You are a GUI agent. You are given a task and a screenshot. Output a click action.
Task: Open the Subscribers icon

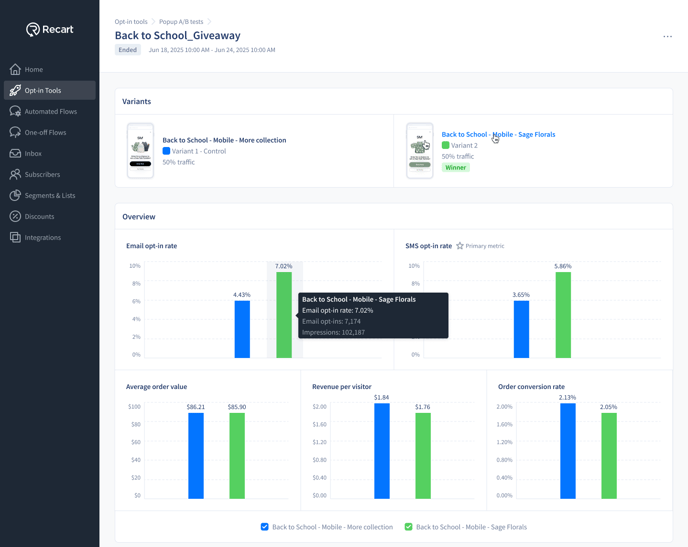point(15,174)
